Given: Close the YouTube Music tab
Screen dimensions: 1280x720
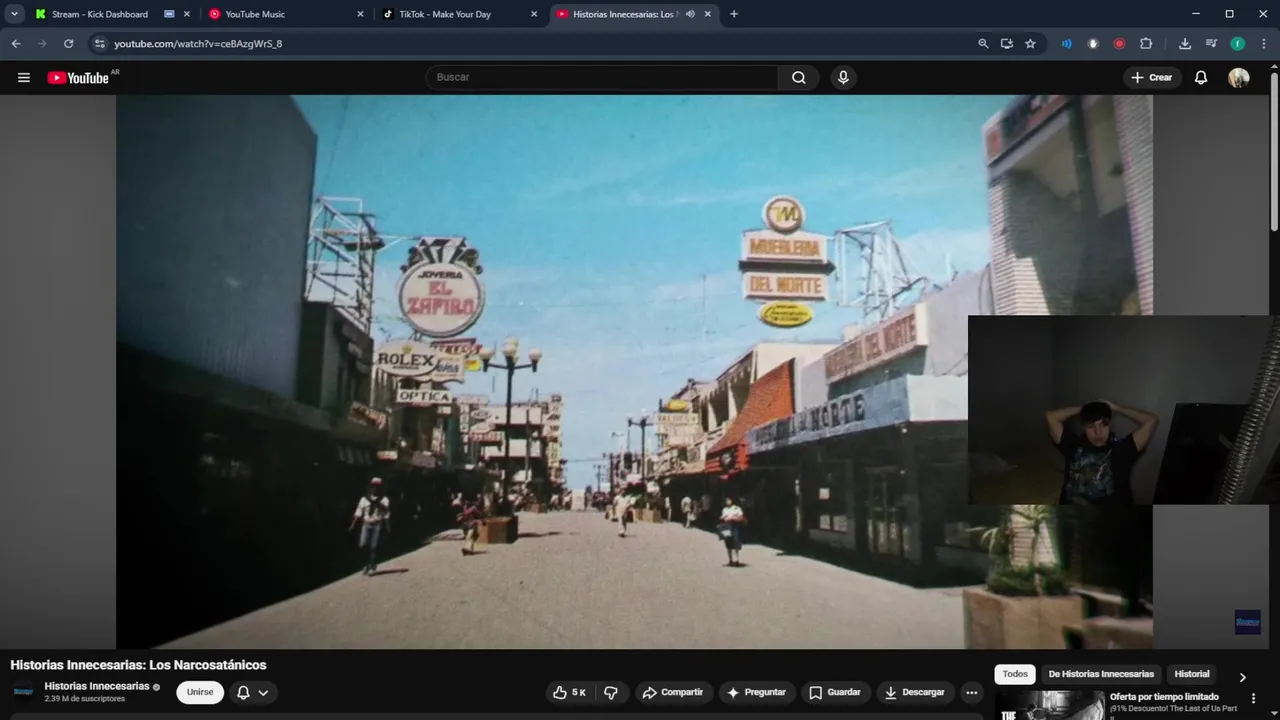Looking at the screenshot, I should 360,14.
